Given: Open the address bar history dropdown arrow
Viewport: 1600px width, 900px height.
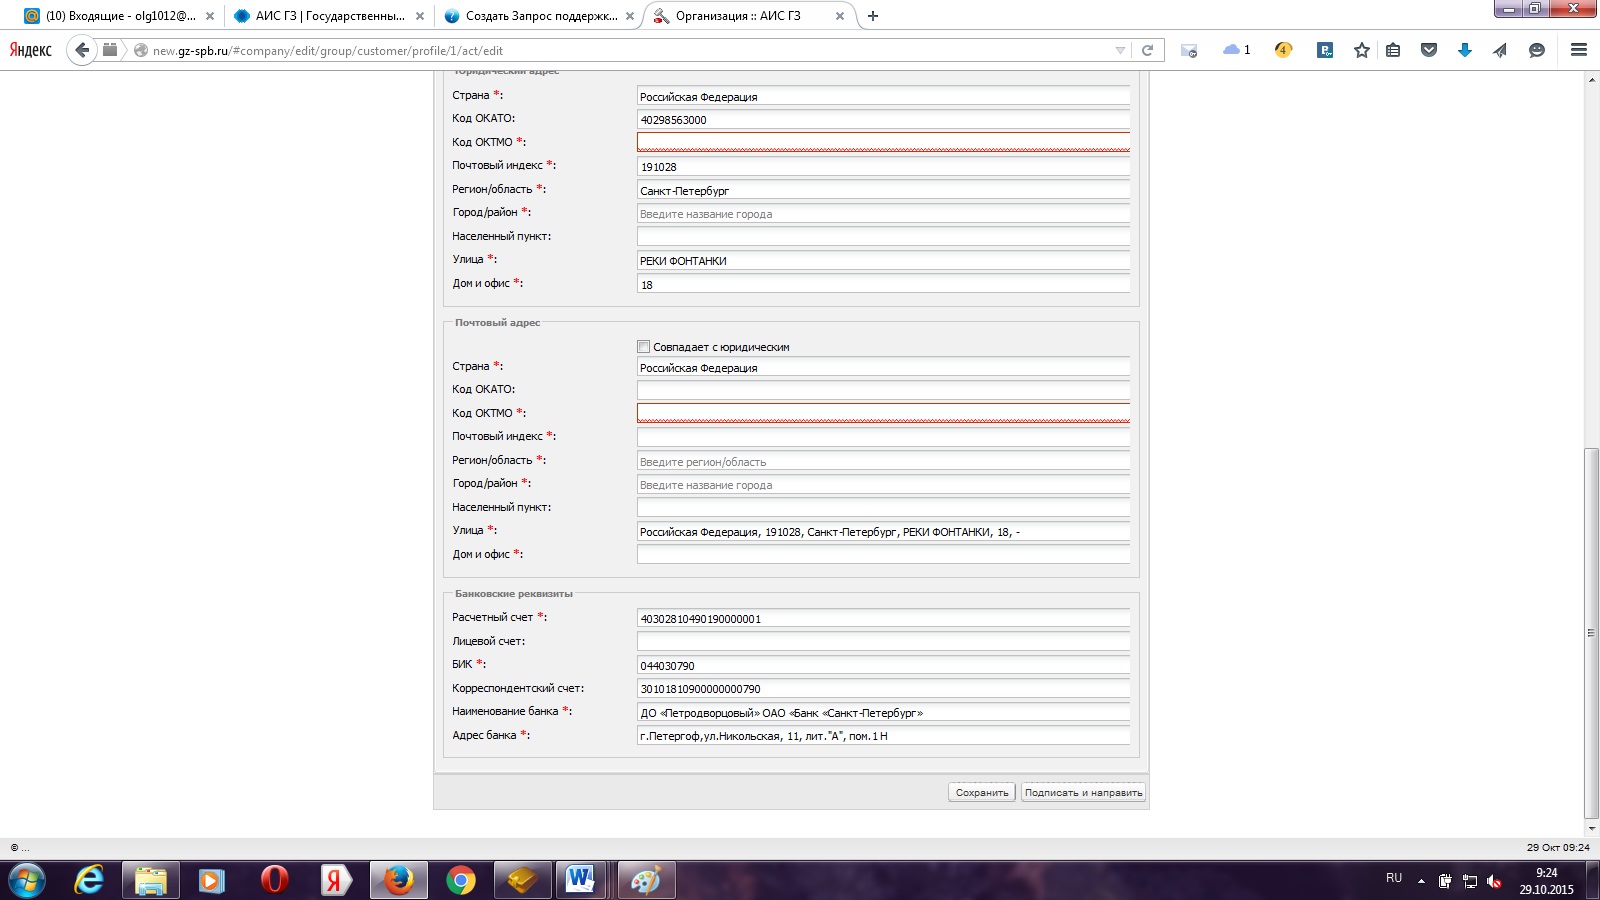Looking at the screenshot, I should [x=1120, y=50].
